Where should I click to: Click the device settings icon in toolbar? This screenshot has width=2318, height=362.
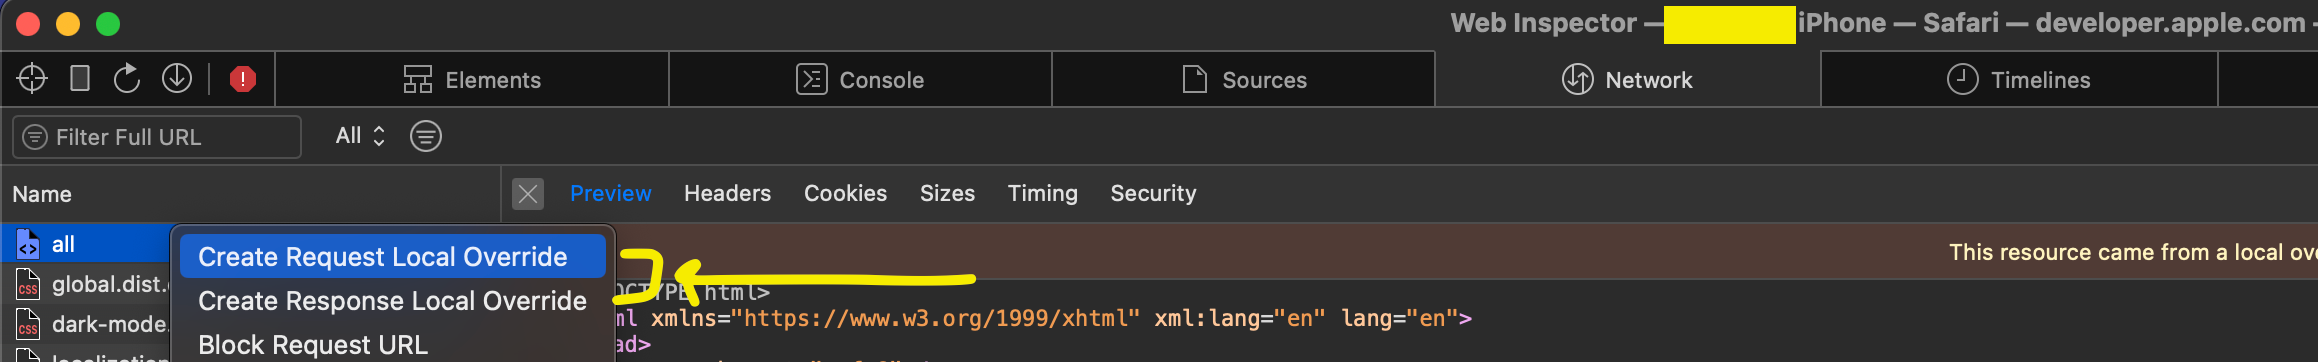80,78
